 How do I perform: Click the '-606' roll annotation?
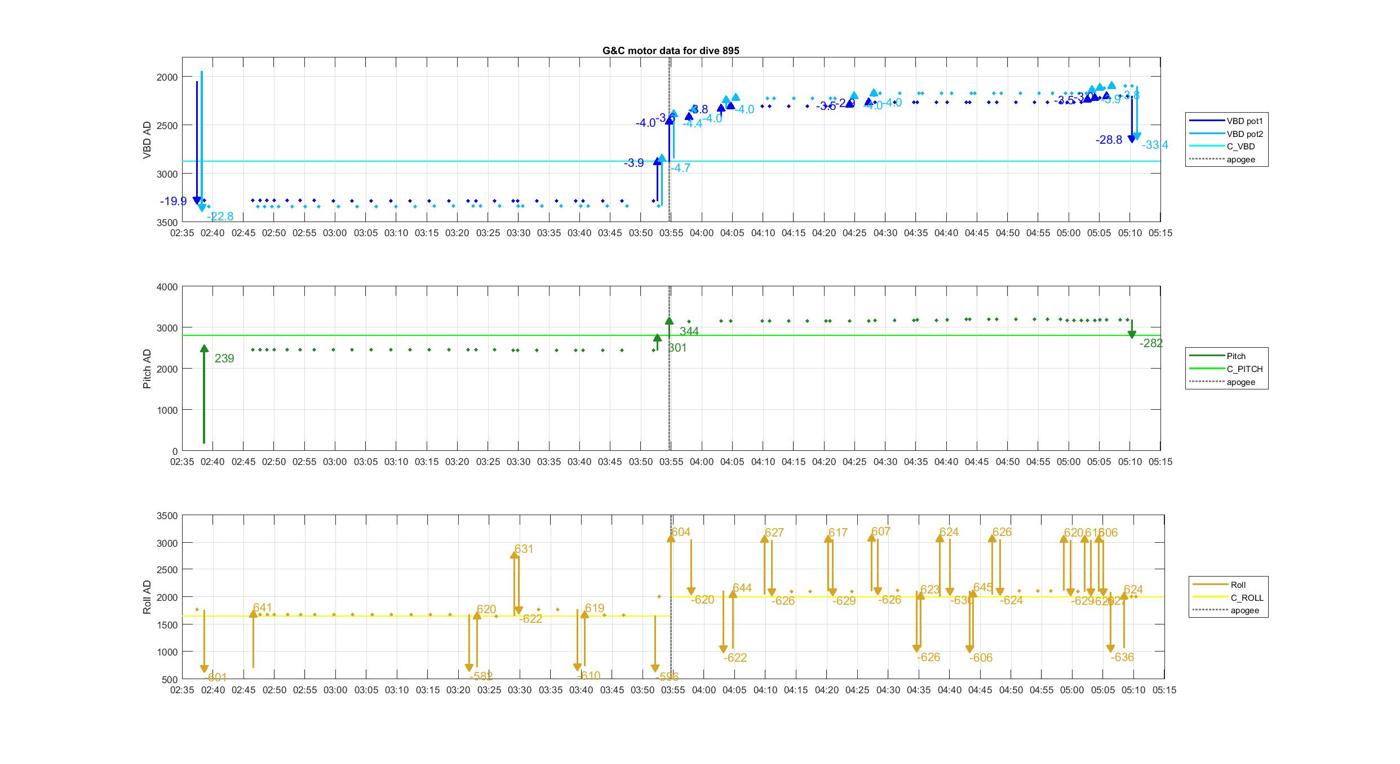point(981,658)
